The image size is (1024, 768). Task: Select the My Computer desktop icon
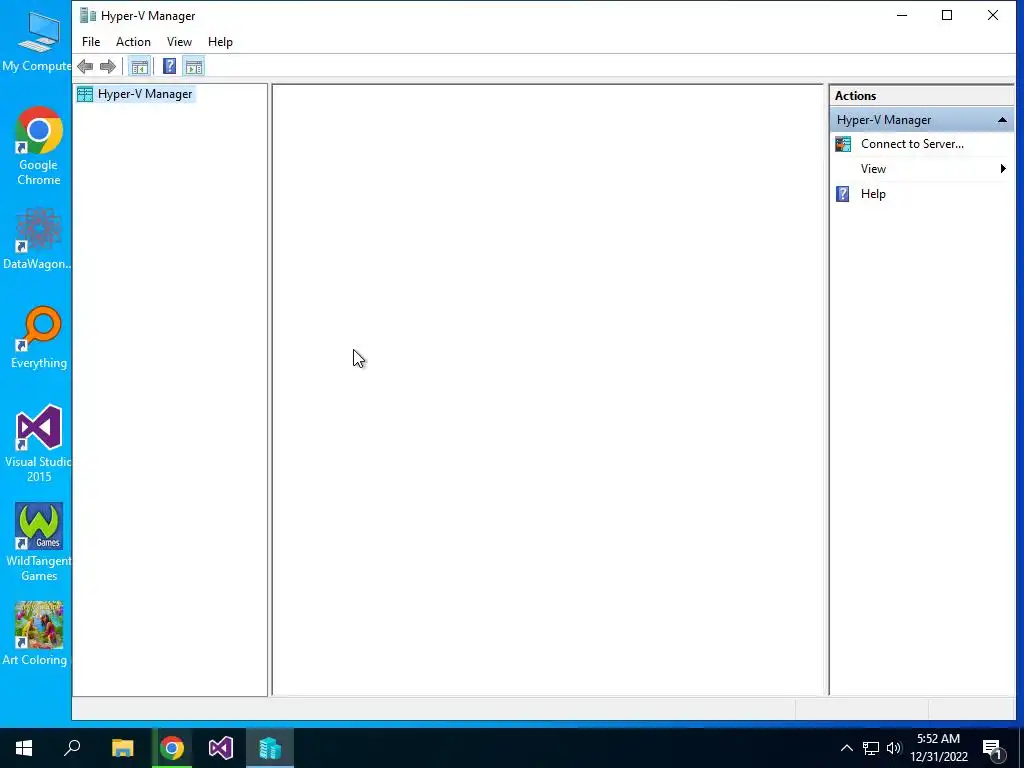(37, 40)
